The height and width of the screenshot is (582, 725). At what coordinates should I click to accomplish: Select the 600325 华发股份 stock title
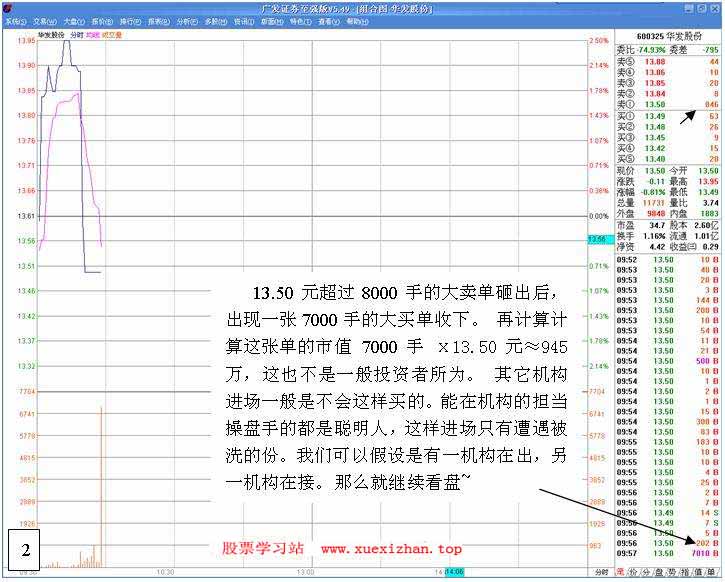click(x=669, y=36)
